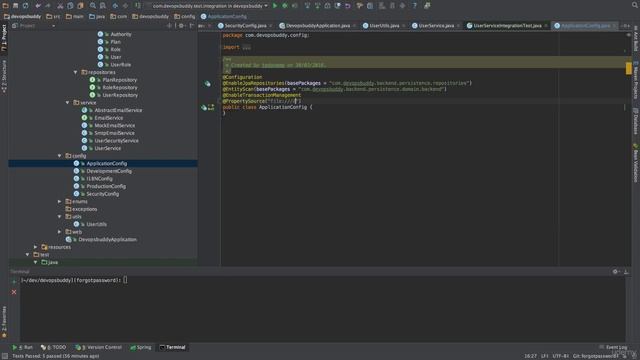The width and height of the screenshot is (640, 360).
Task: Collapse the repositories folder
Action: (76, 72)
